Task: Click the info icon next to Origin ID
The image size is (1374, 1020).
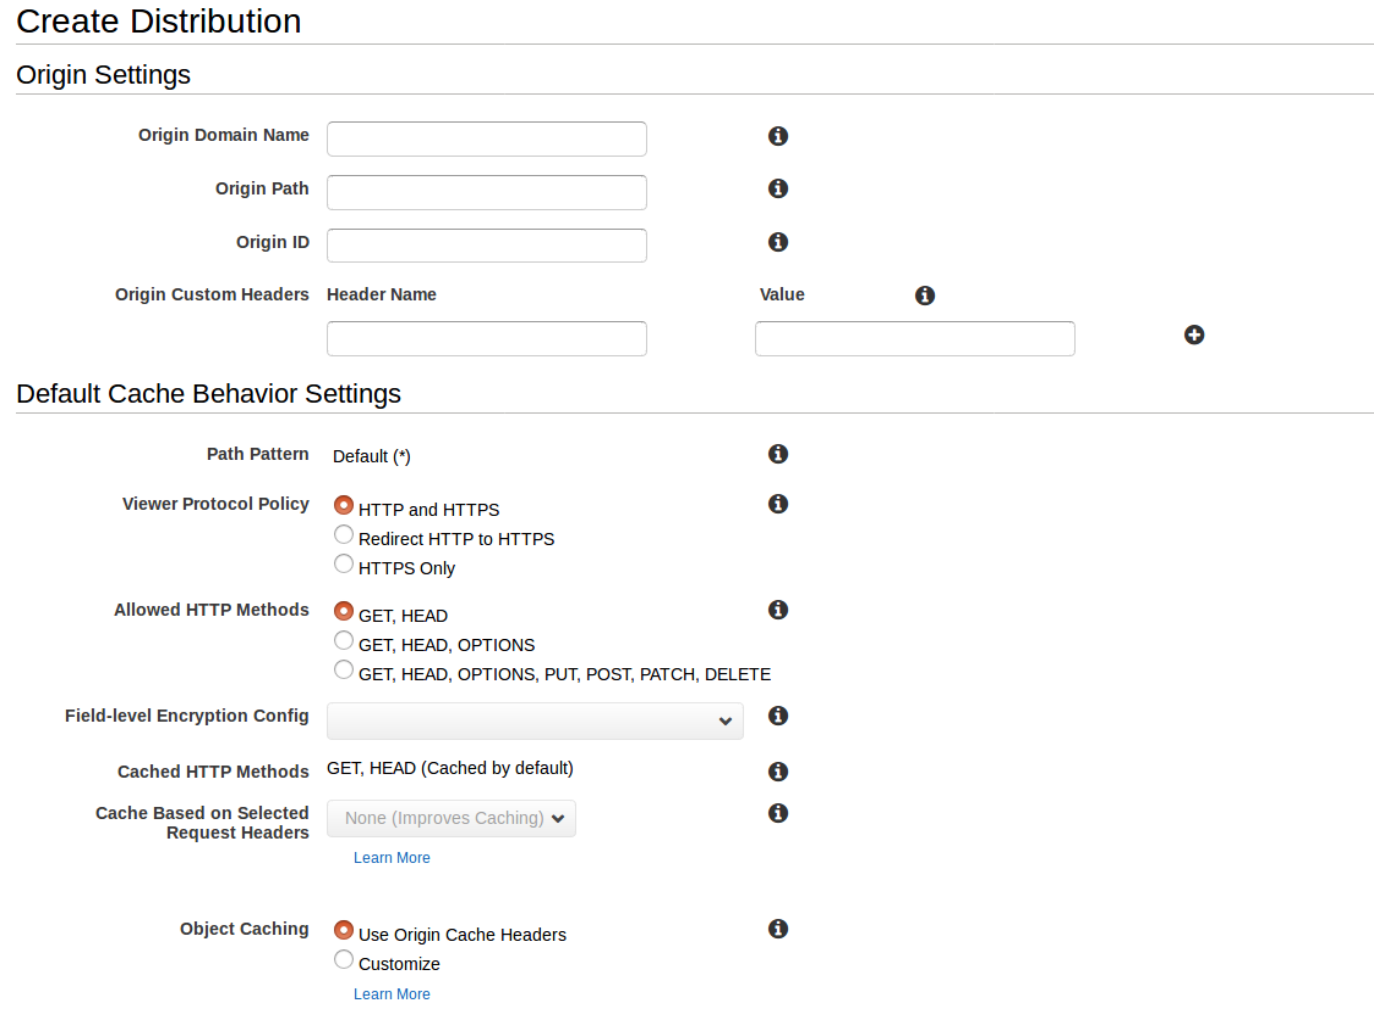Action: tap(778, 242)
